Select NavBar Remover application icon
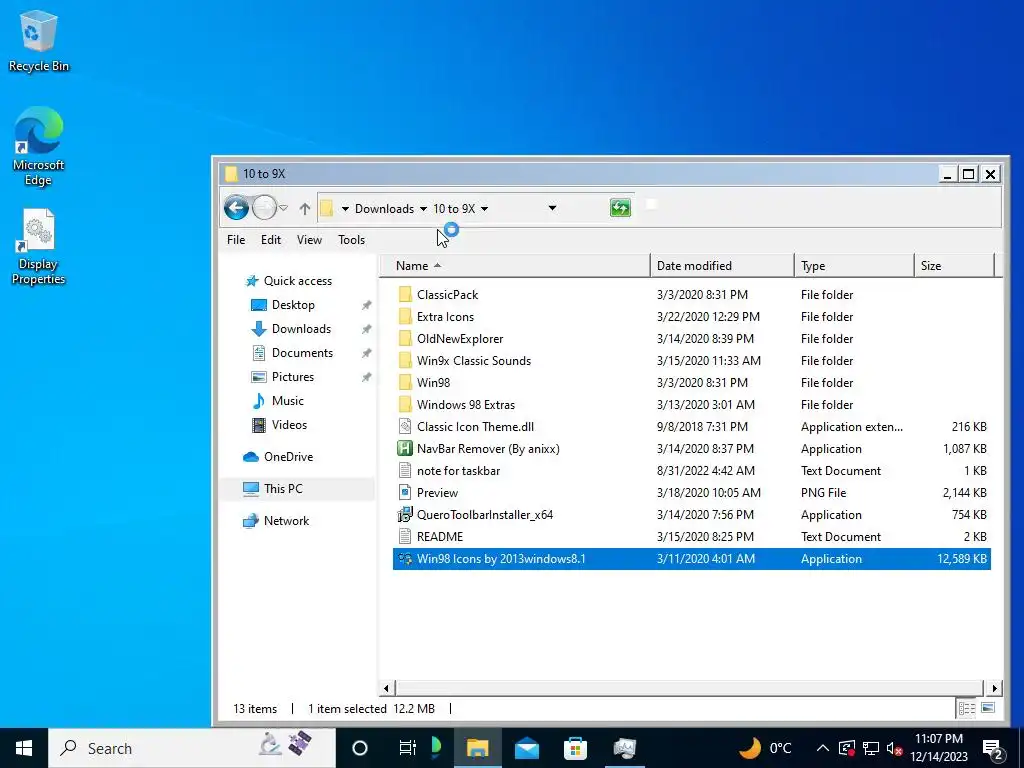The height and width of the screenshot is (768, 1024). 405,449
